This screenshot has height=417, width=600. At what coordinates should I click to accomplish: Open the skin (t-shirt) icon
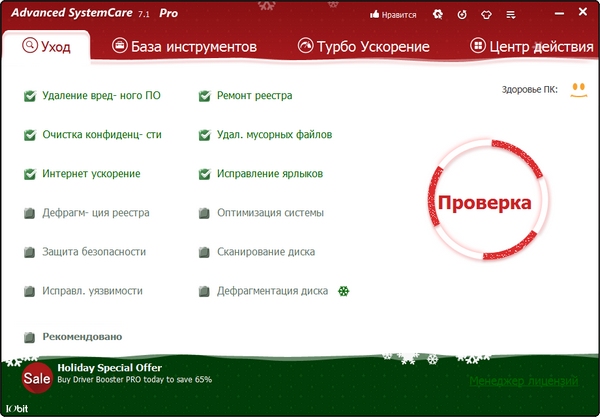[486, 15]
